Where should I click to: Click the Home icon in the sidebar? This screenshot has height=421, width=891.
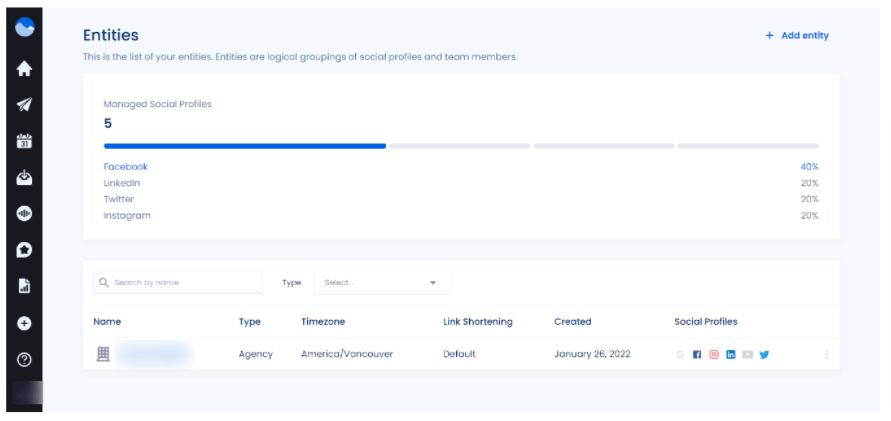(25, 69)
